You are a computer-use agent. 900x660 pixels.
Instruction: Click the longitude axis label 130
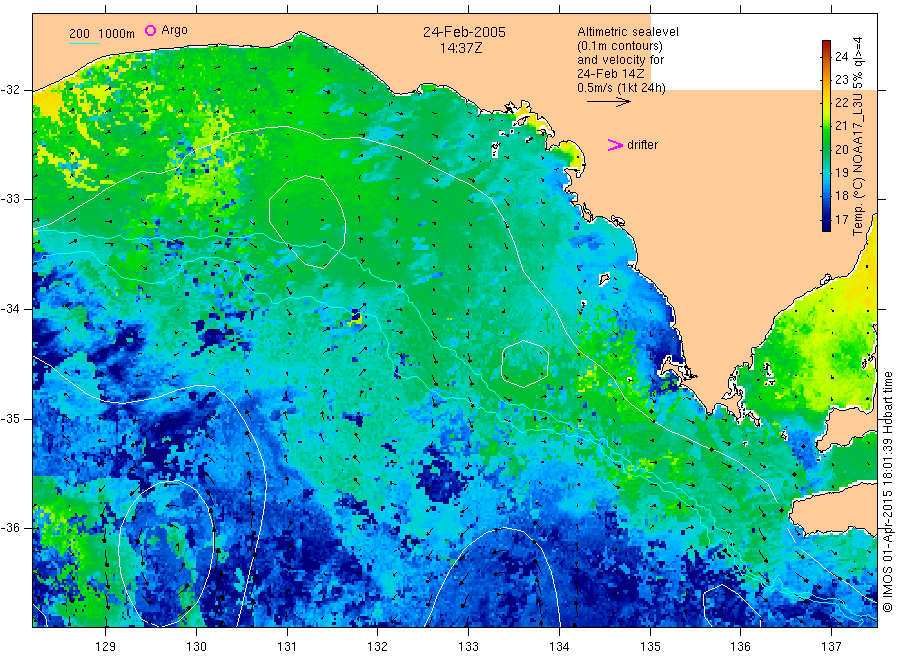click(196, 647)
